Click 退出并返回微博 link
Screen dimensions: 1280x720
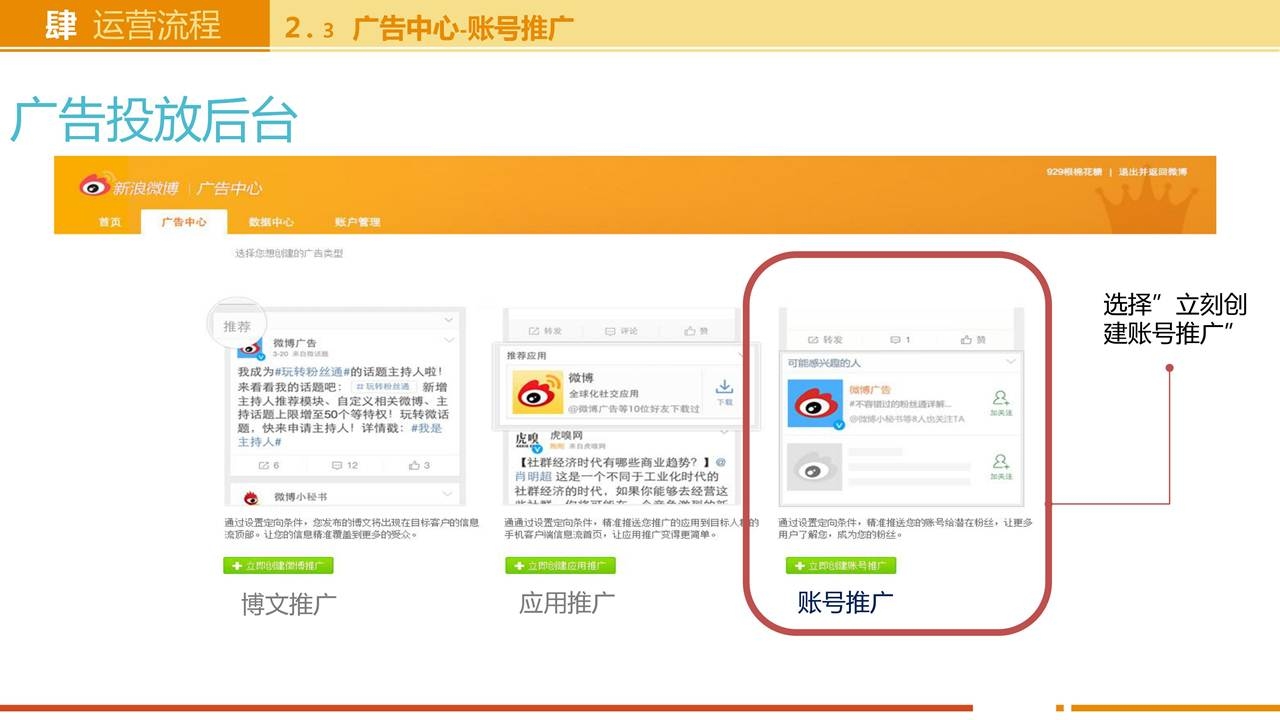tap(1152, 172)
